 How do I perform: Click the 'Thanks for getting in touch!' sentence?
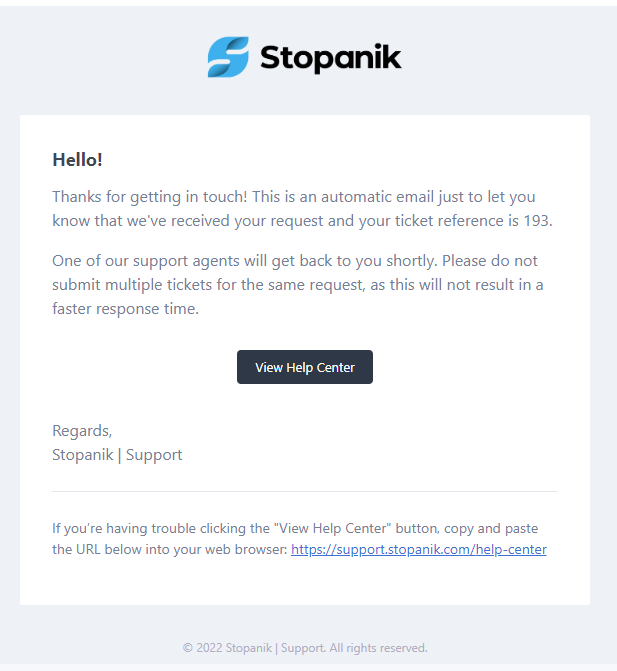pyautogui.click(x=150, y=197)
